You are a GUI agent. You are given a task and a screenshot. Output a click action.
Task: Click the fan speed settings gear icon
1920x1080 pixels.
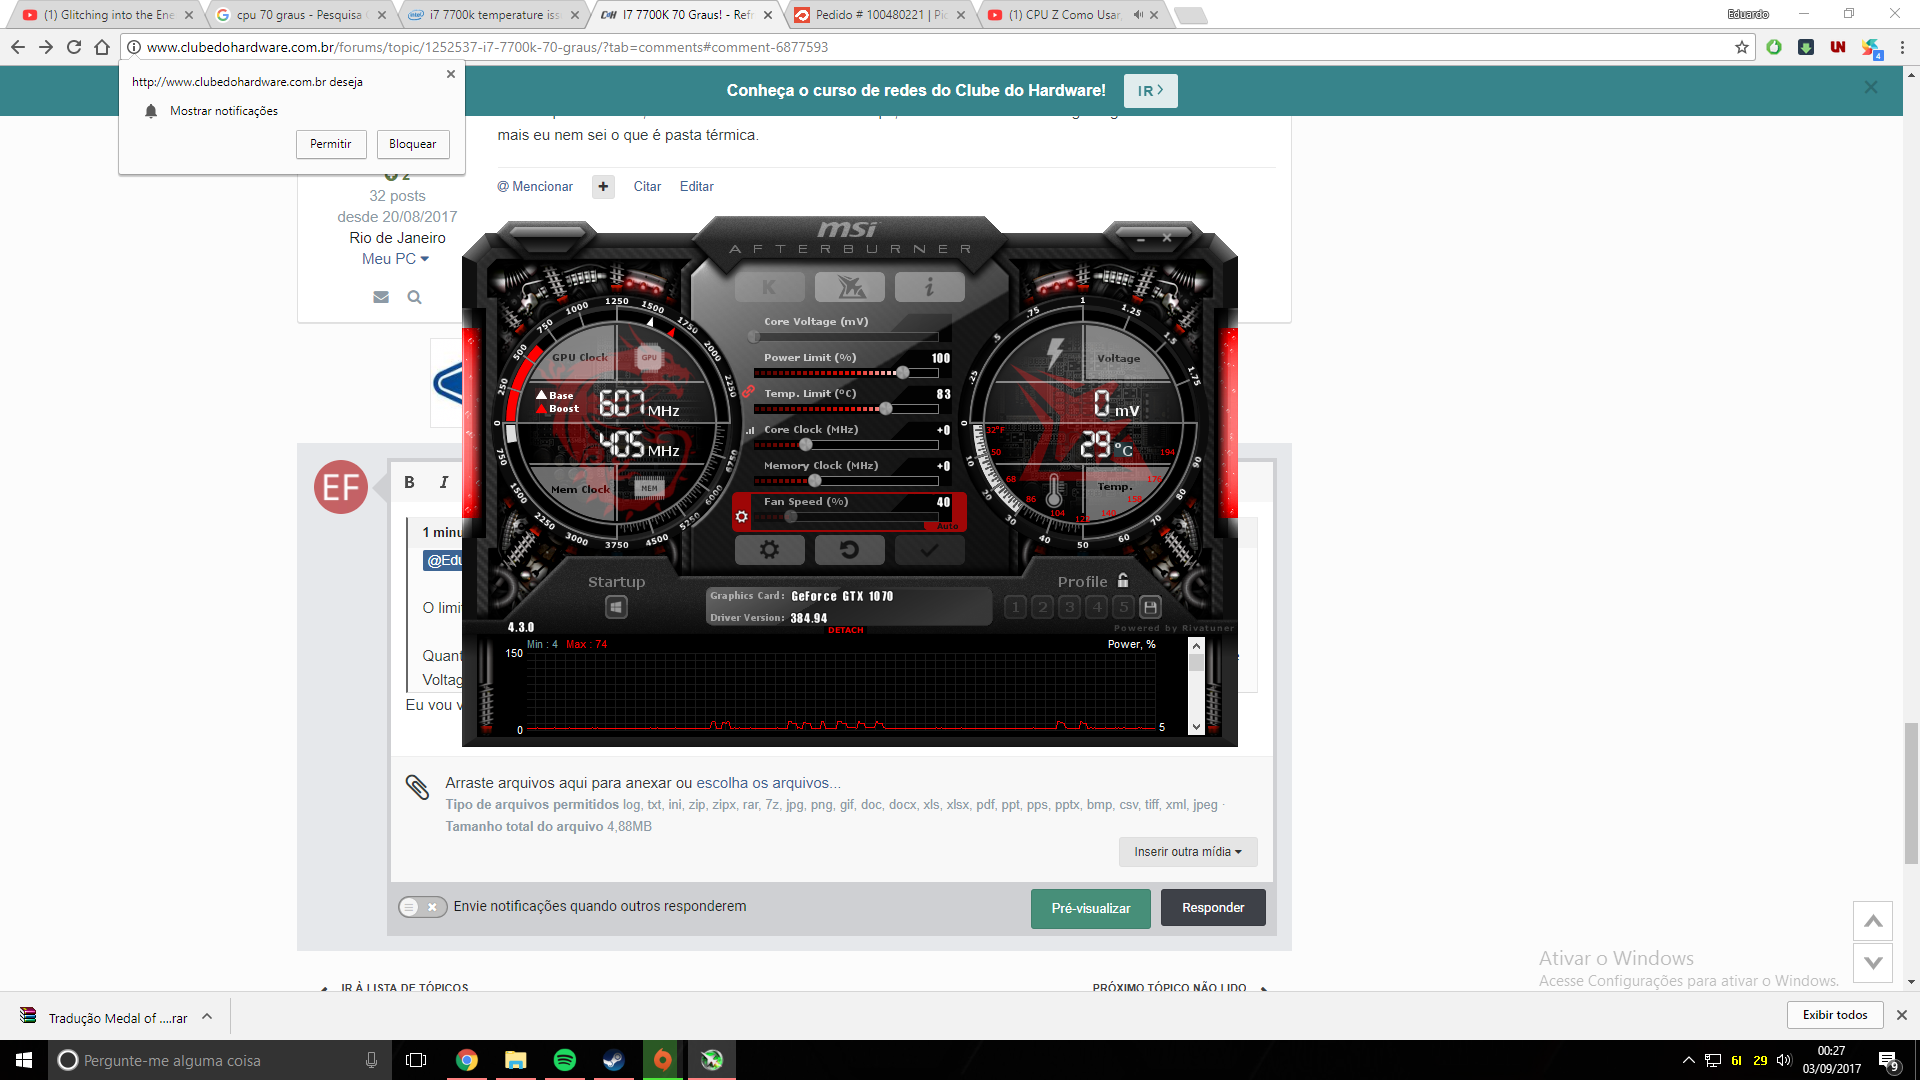(x=741, y=517)
